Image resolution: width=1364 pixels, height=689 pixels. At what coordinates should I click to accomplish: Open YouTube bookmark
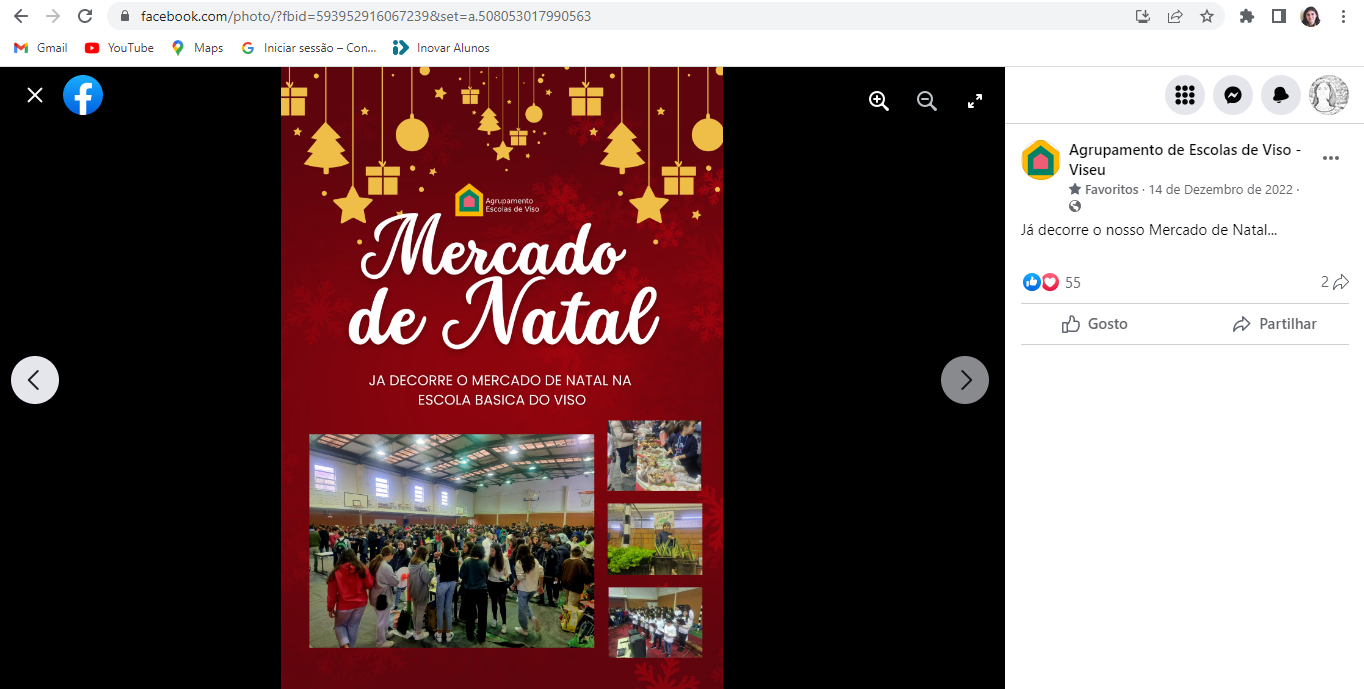point(119,48)
